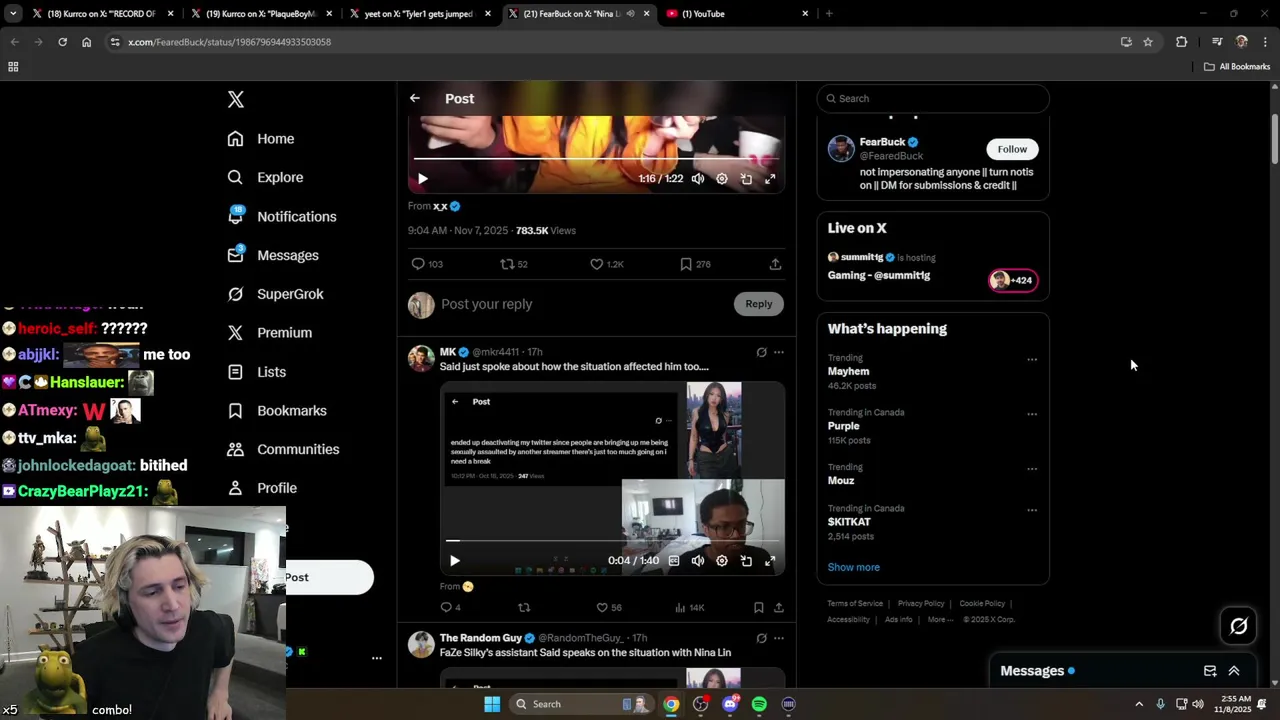Image resolution: width=1280 pixels, height=720 pixels.
Task: Click the X logo in sidebar
Action: tap(236, 99)
